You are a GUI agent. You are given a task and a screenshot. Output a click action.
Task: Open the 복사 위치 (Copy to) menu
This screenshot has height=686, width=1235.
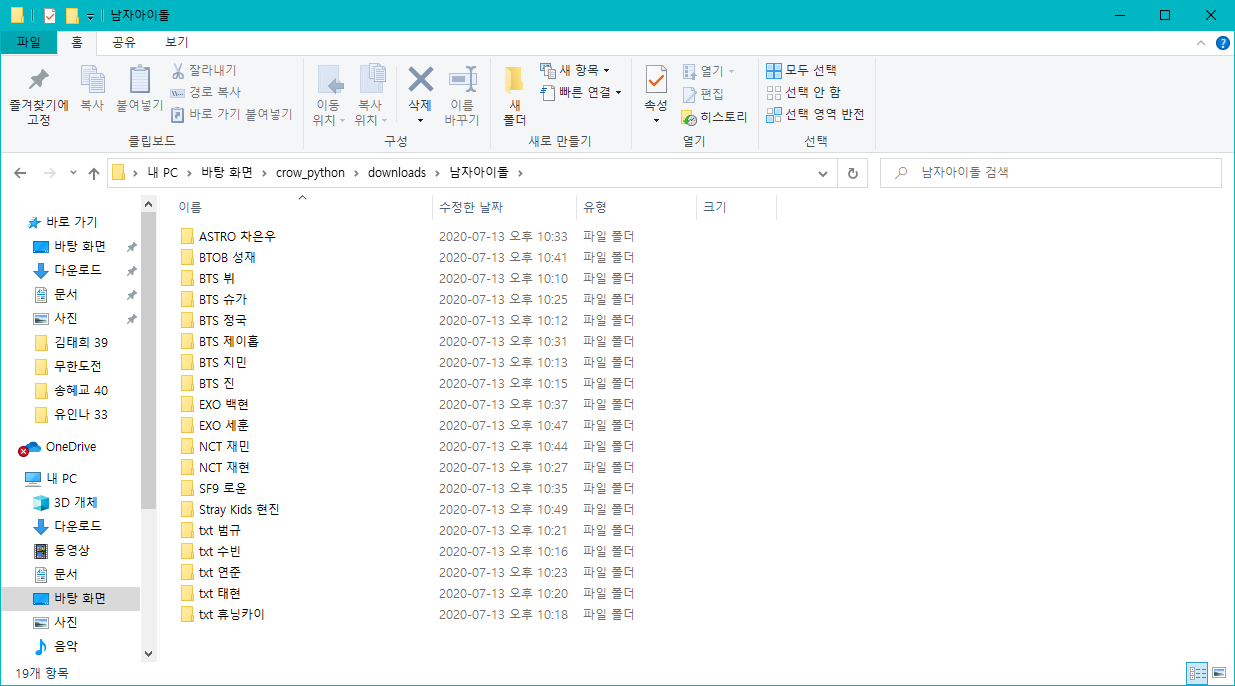tap(371, 96)
